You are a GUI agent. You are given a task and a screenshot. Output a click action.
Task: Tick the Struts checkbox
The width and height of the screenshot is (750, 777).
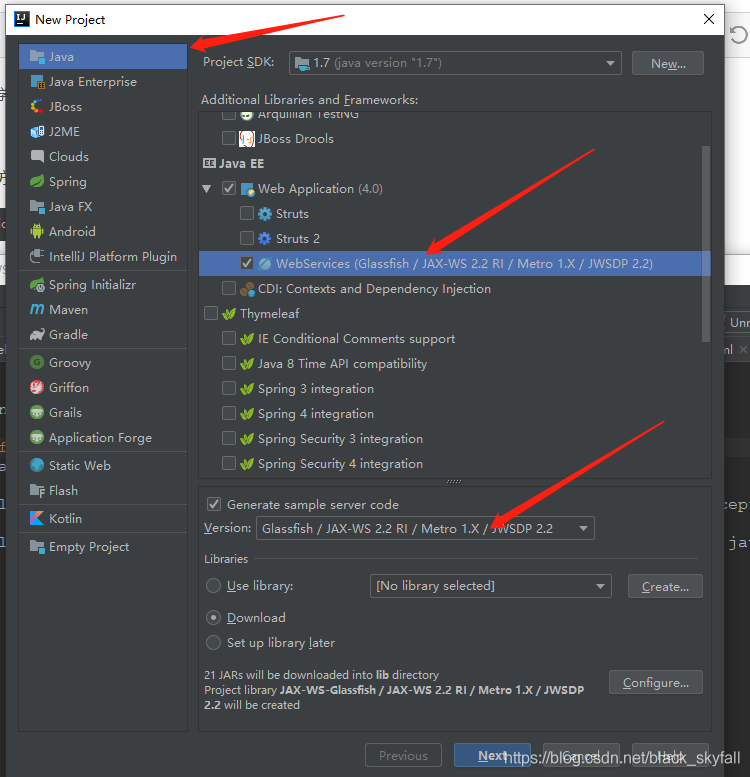click(x=247, y=213)
